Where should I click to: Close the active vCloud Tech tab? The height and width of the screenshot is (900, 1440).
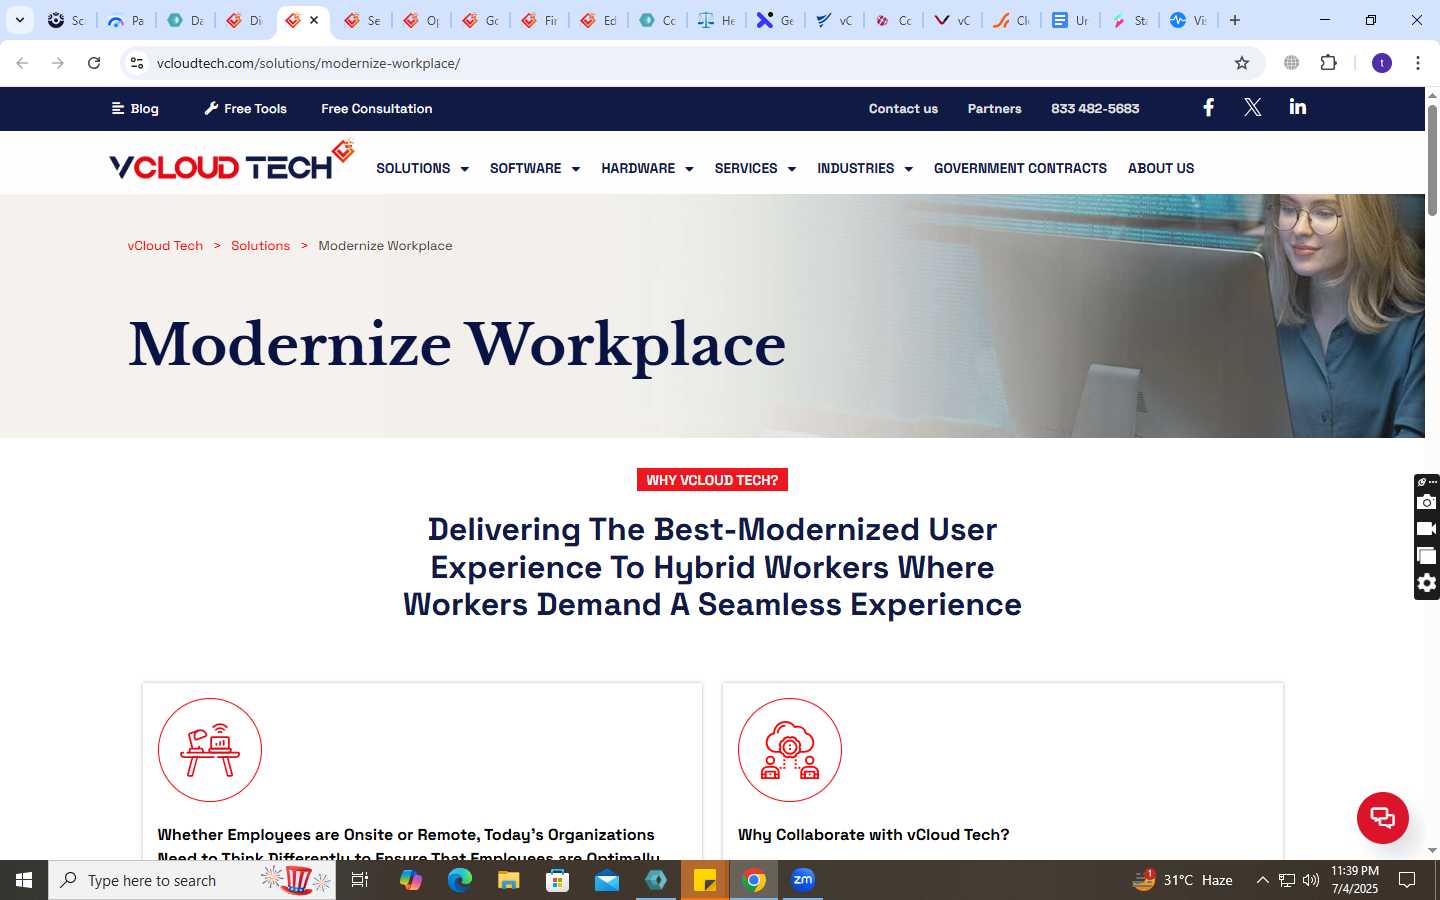[x=314, y=20]
